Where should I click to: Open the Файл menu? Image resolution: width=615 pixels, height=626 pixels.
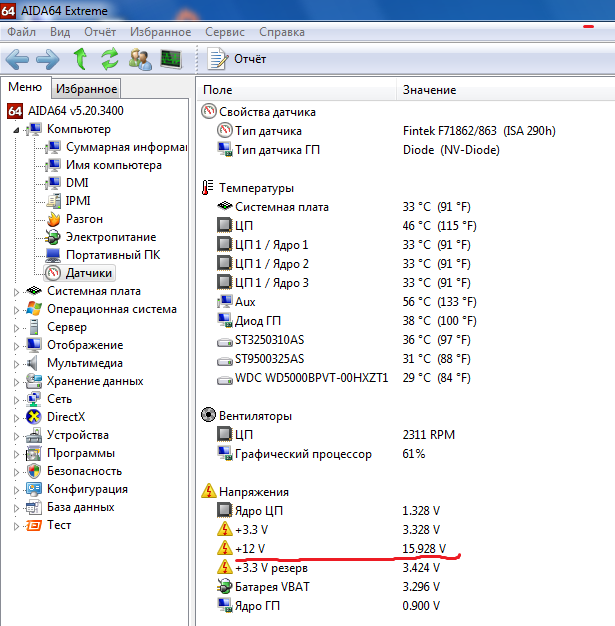pos(21,32)
